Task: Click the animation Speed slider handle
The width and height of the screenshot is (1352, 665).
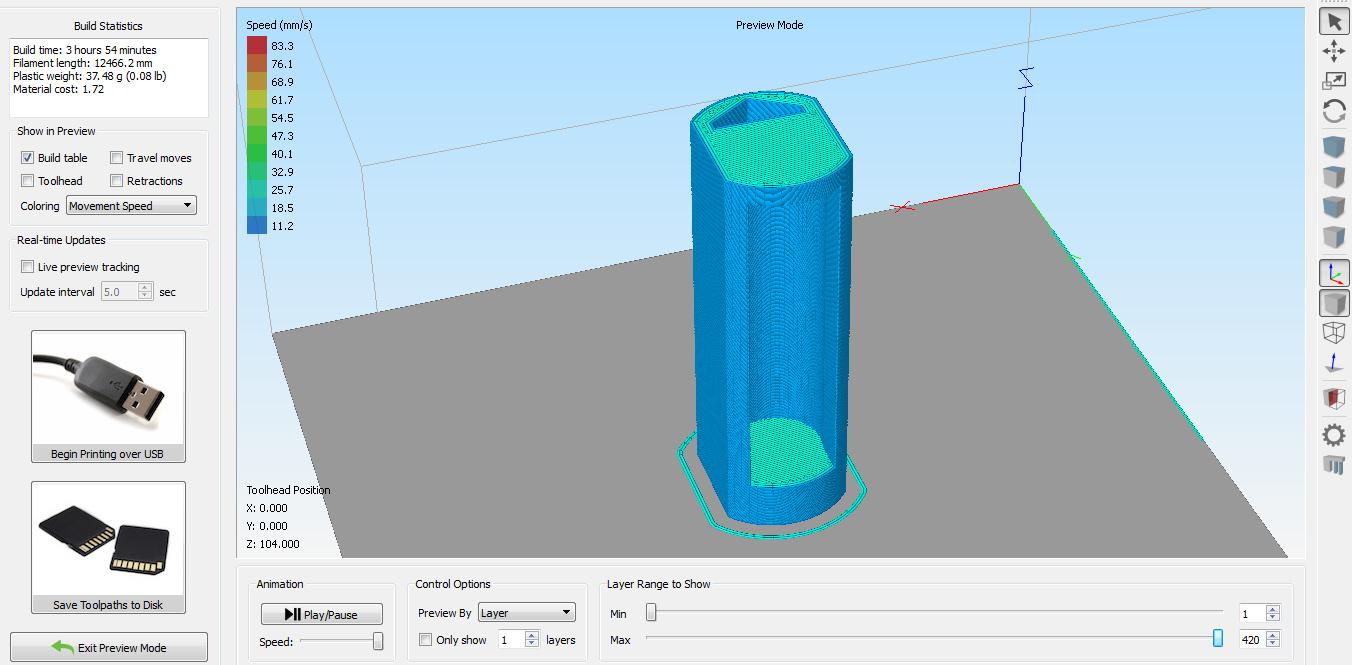Action: tap(378, 642)
